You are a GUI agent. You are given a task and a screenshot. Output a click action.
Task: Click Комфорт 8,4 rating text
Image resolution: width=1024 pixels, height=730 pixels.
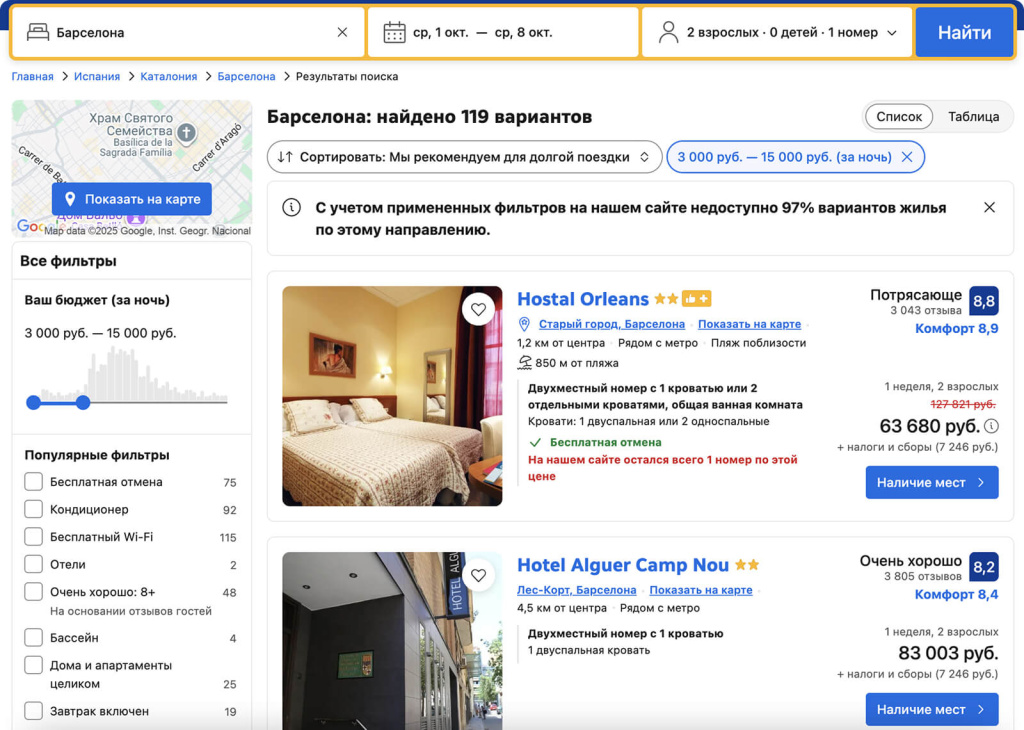[x=956, y=594]
